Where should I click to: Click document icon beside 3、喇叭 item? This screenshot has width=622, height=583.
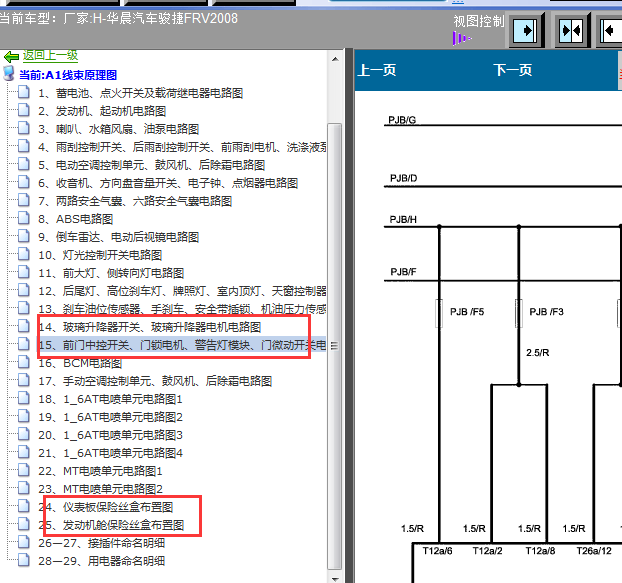click(x=23, y=127)
